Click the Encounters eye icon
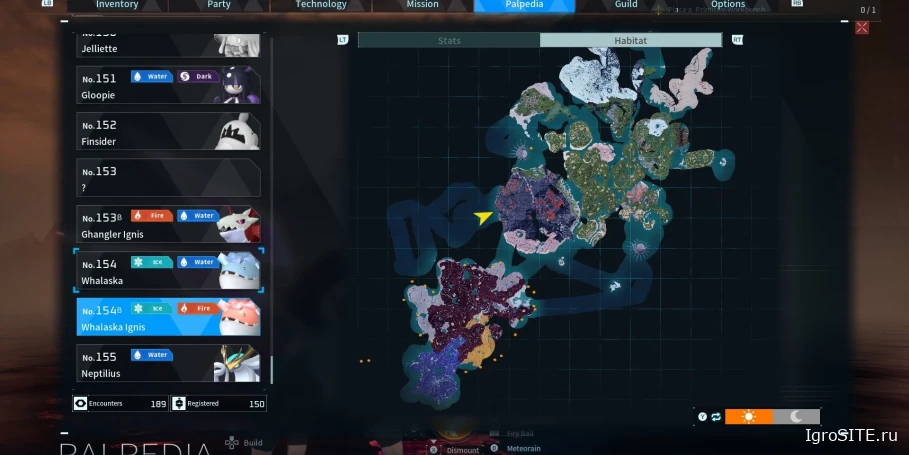This screenshot has height=455, width=909. 81,403
